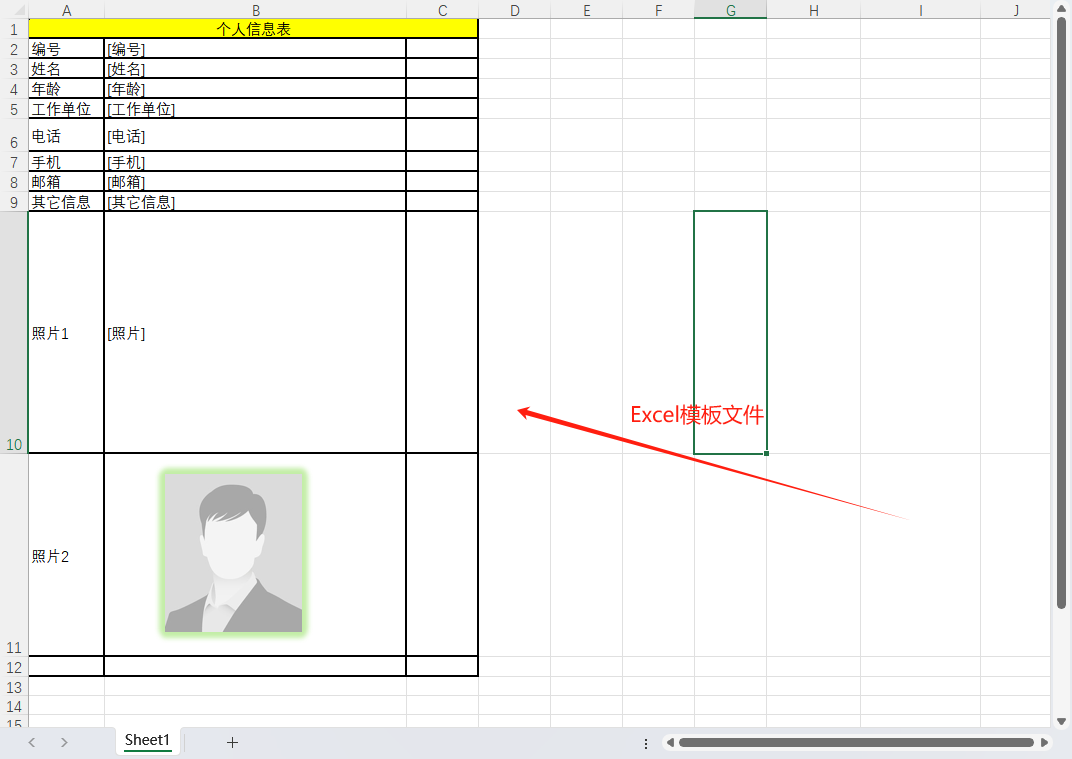Click the right sheet navigation arrow
This screenshot has width=1072, height=759.
click(x=63, y=742)
